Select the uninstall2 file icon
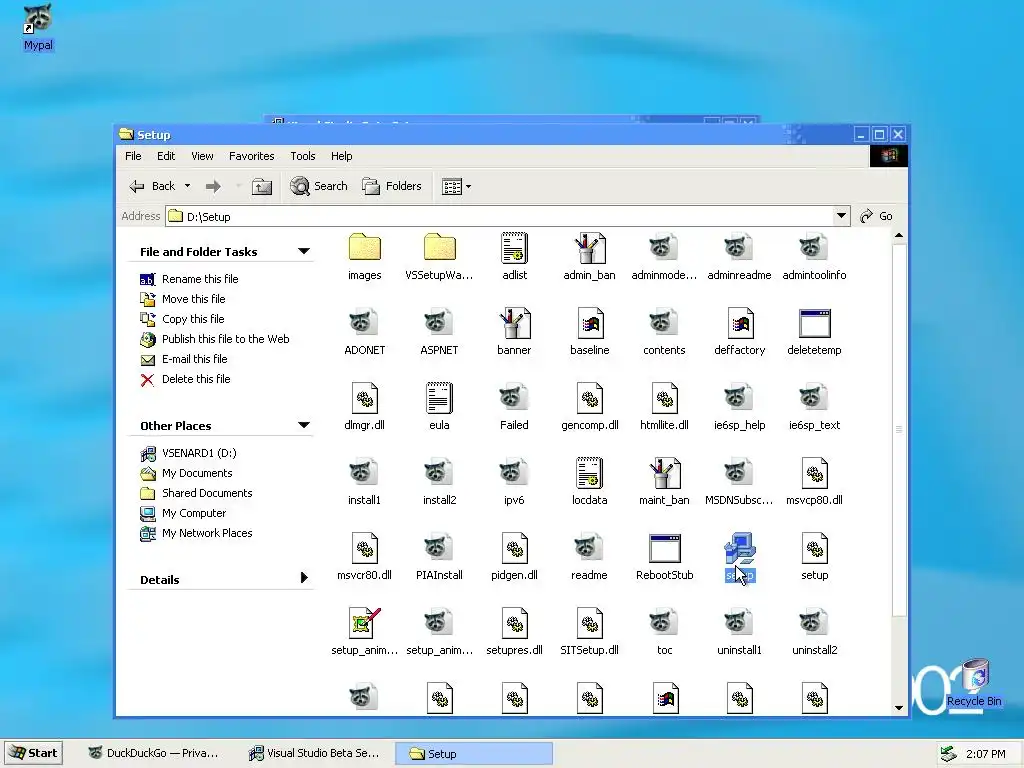This screenshot has height=768, width=1024. pyautogui.click(x=814, y=622)
